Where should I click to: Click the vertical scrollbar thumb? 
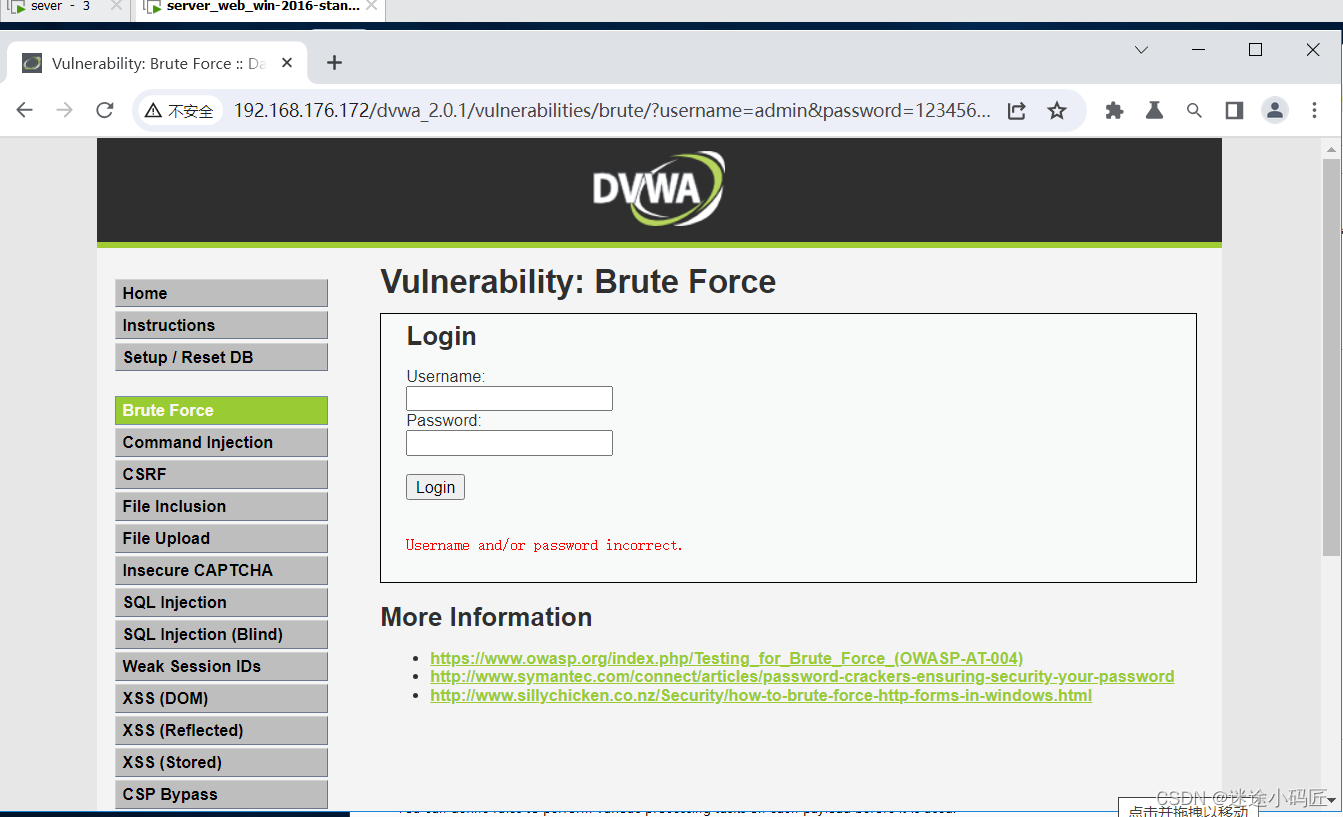coord(1331,357)
